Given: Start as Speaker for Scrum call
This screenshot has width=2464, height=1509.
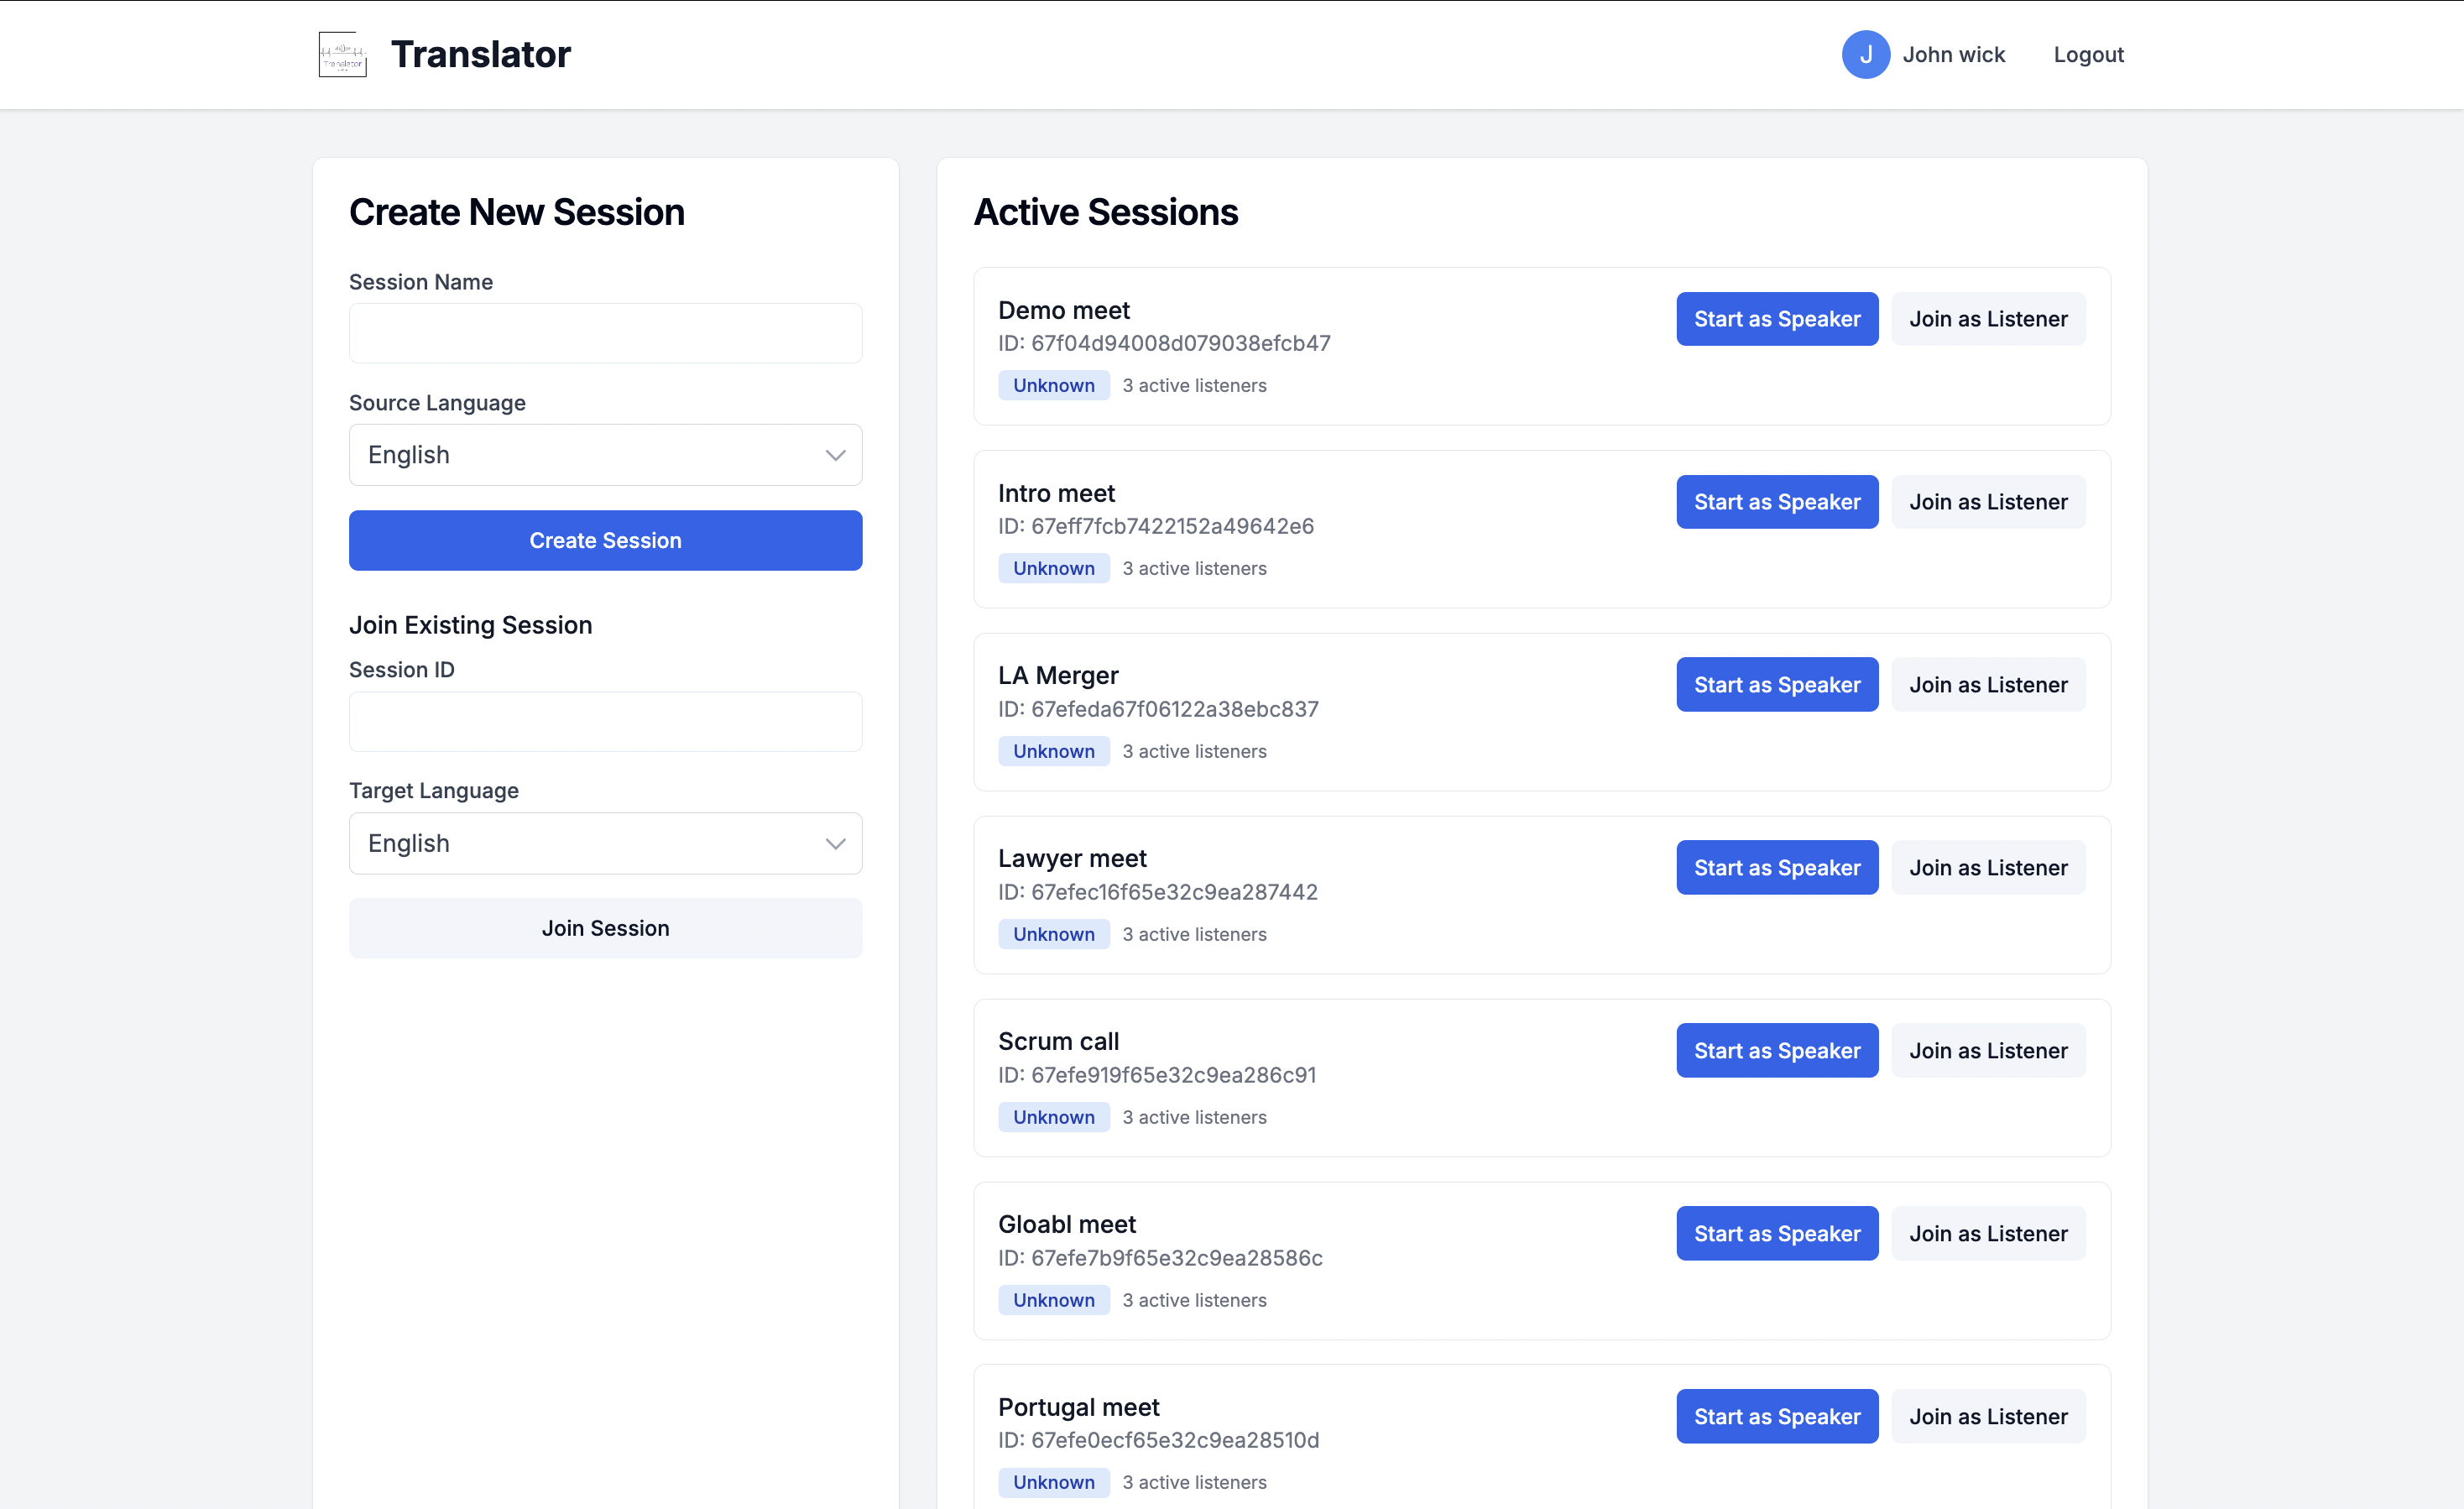Looking at the screenshot, I should click(x=1776, y=1051).
